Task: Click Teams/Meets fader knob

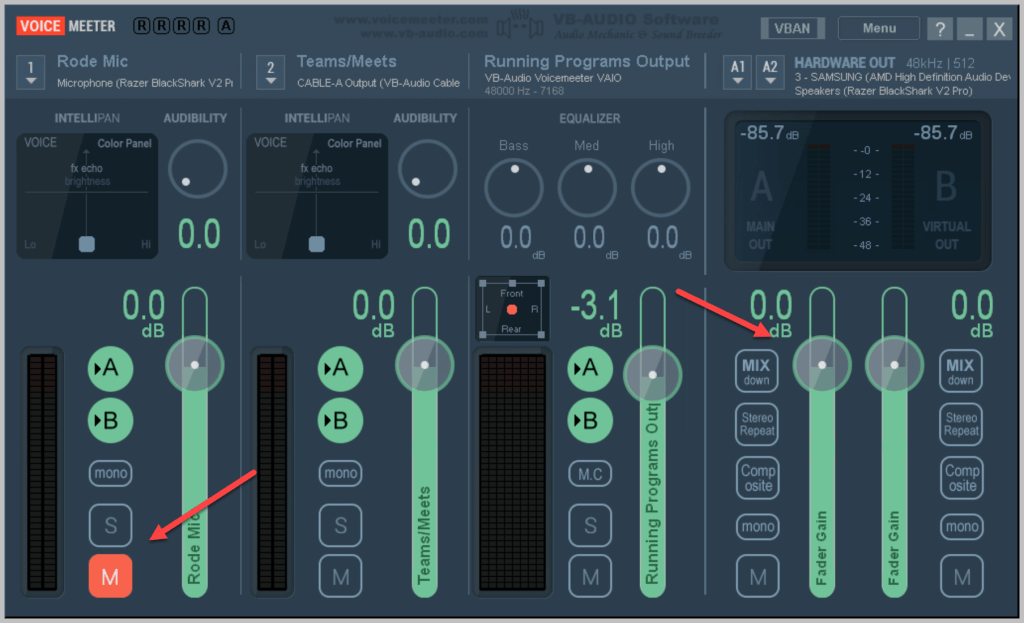Action: click(x=424, y=365)
